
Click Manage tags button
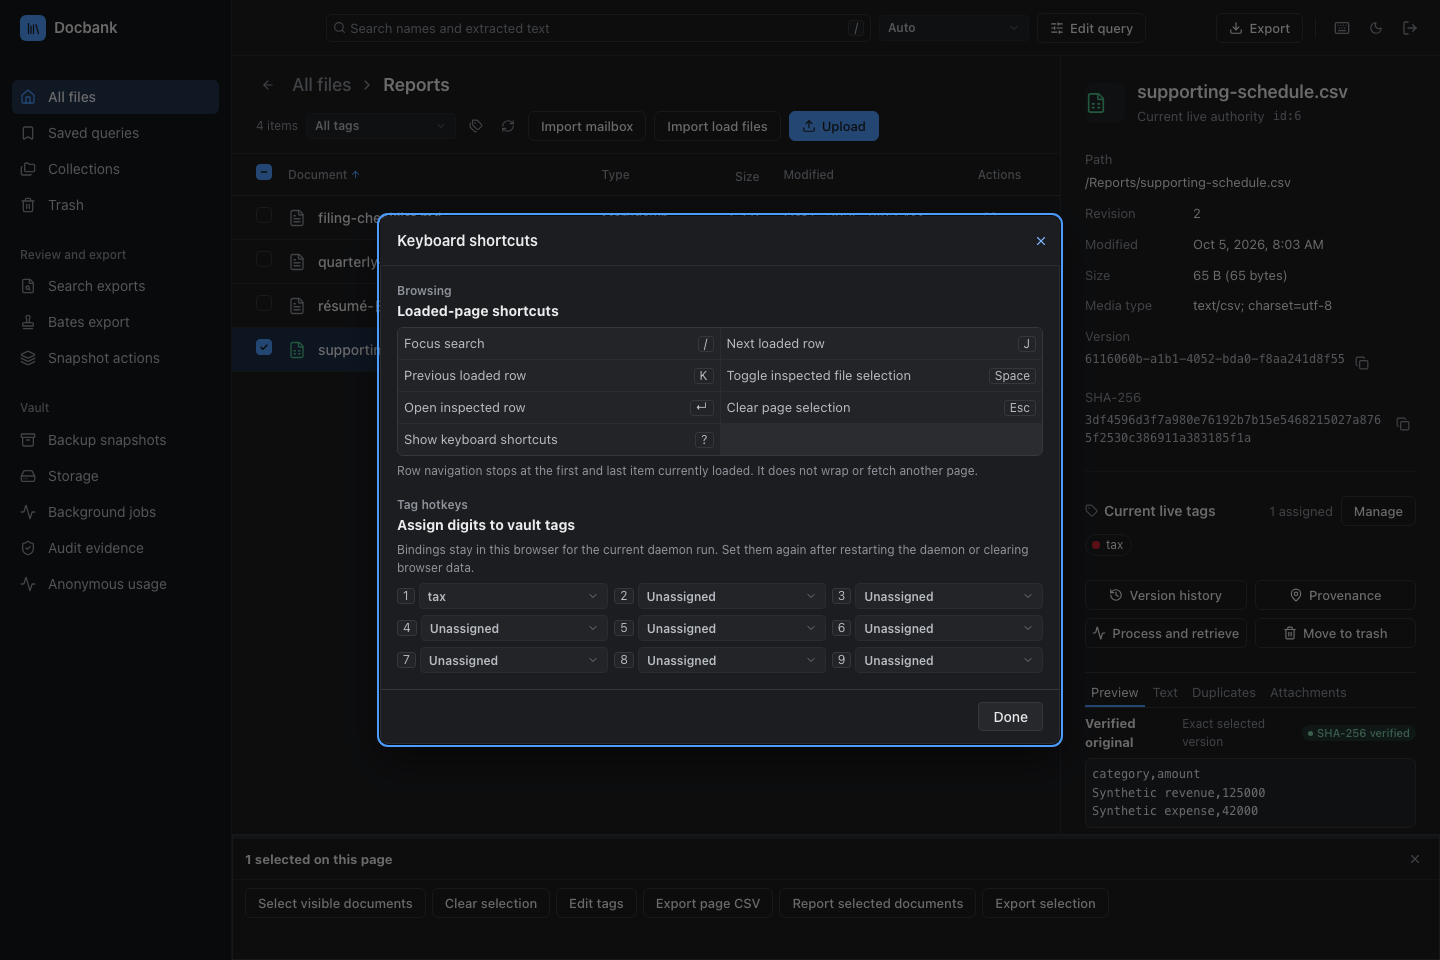pyautogui.click(x=1378, y=511)
